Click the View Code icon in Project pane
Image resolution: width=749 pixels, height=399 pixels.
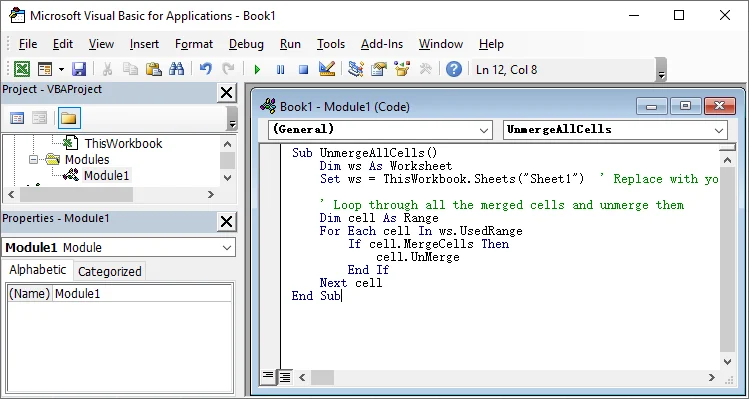17,118
